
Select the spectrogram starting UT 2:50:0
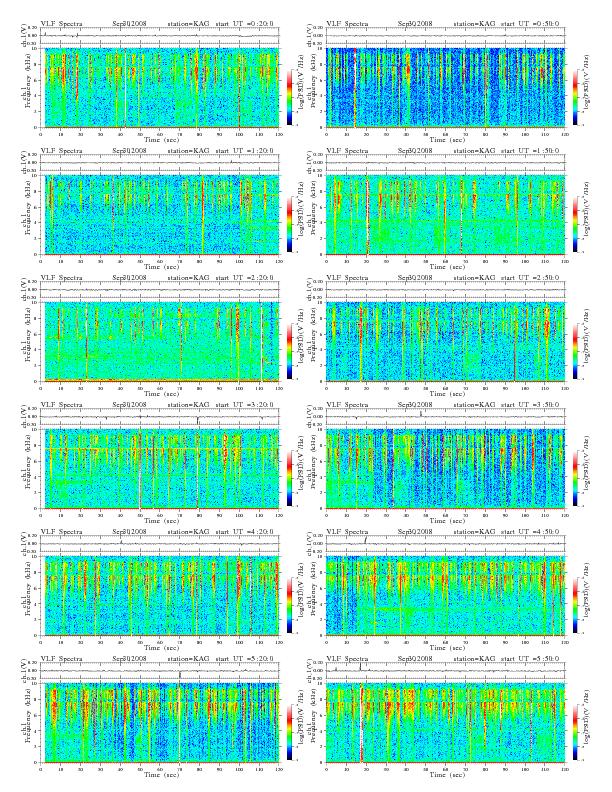pyautogui.click(x=445, y=341)
